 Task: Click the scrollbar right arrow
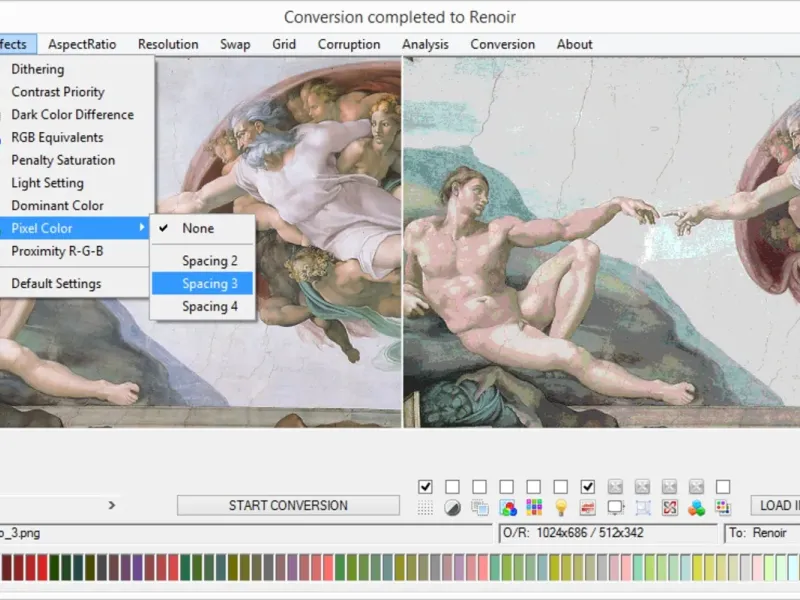pos(112,505)
